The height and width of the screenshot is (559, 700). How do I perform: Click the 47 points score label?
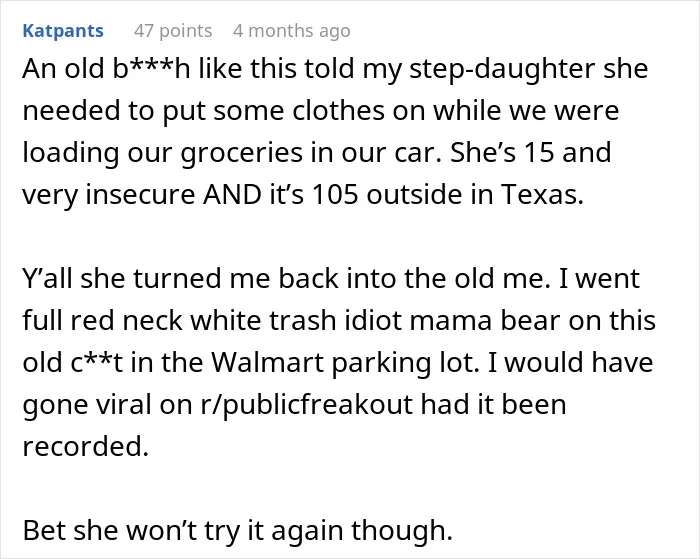(173, 31)
